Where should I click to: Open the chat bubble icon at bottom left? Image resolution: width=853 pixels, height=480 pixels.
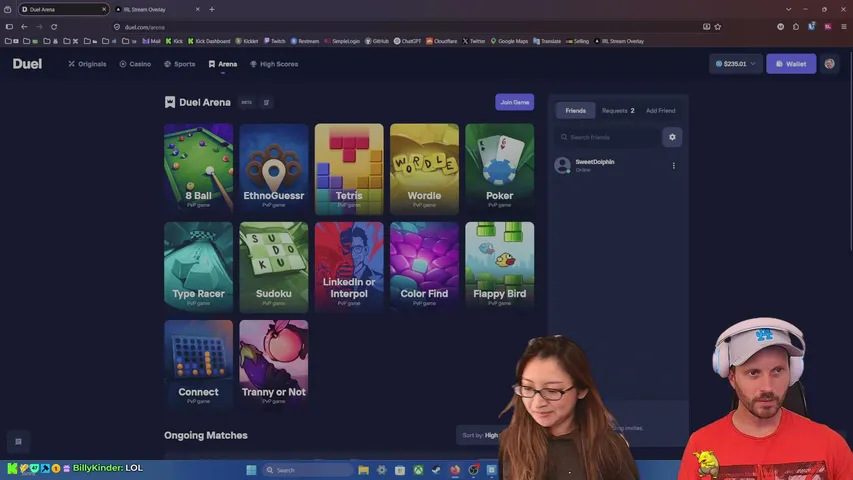pyautogui.click(x=18, y=441)
